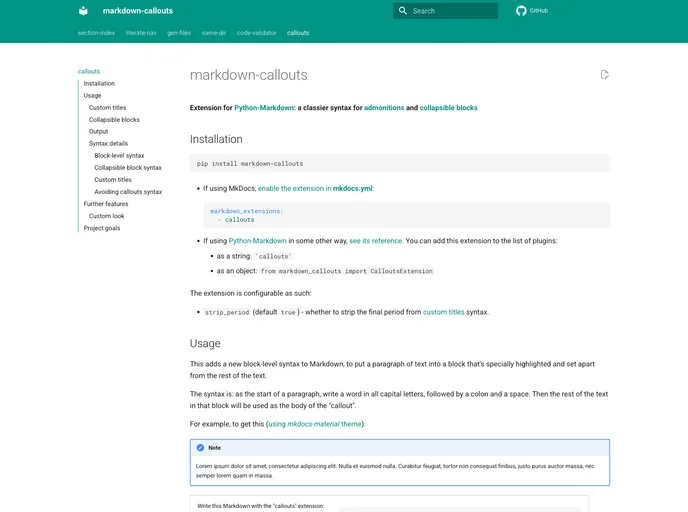
Task: Jump to Usage in sidebar
Action: click(x=93, y=95)
